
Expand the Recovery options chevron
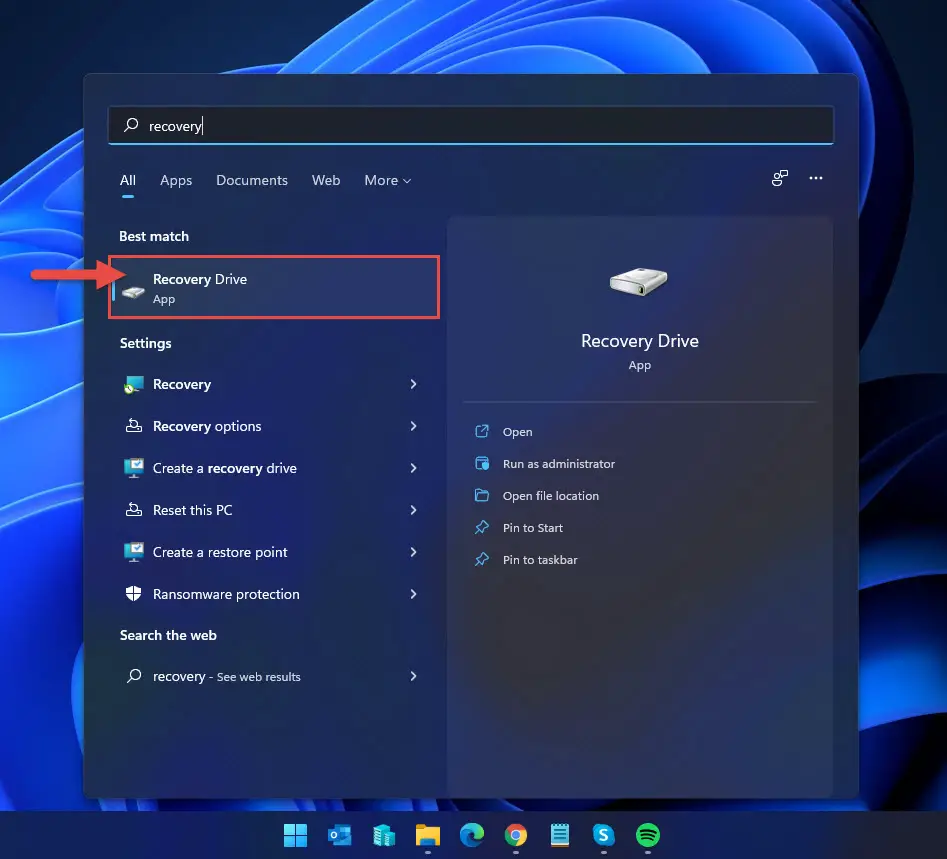413,426
